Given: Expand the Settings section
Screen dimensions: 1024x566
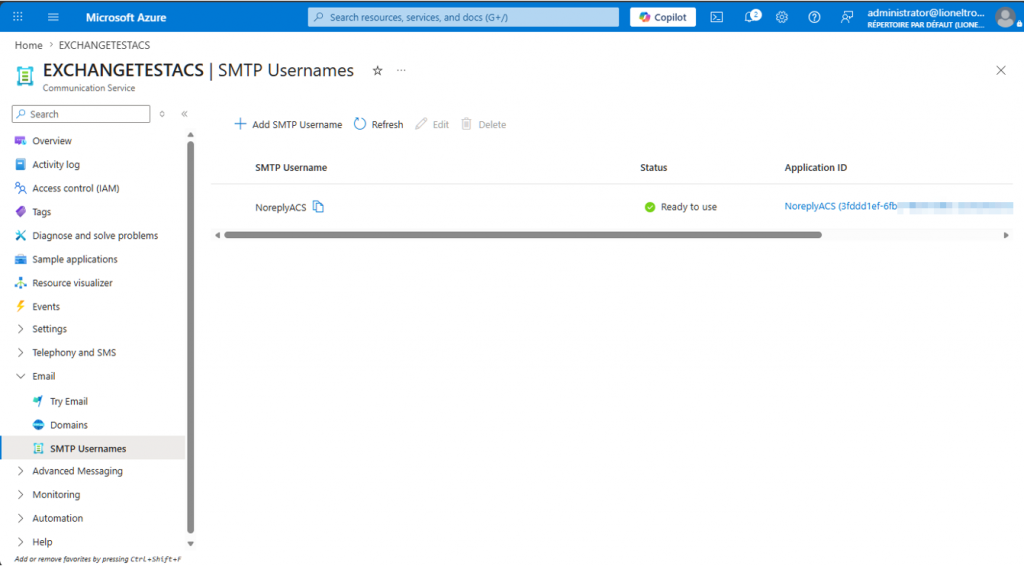Looking at the screenshot, I should pyautogui.click(x=20, y=329).
